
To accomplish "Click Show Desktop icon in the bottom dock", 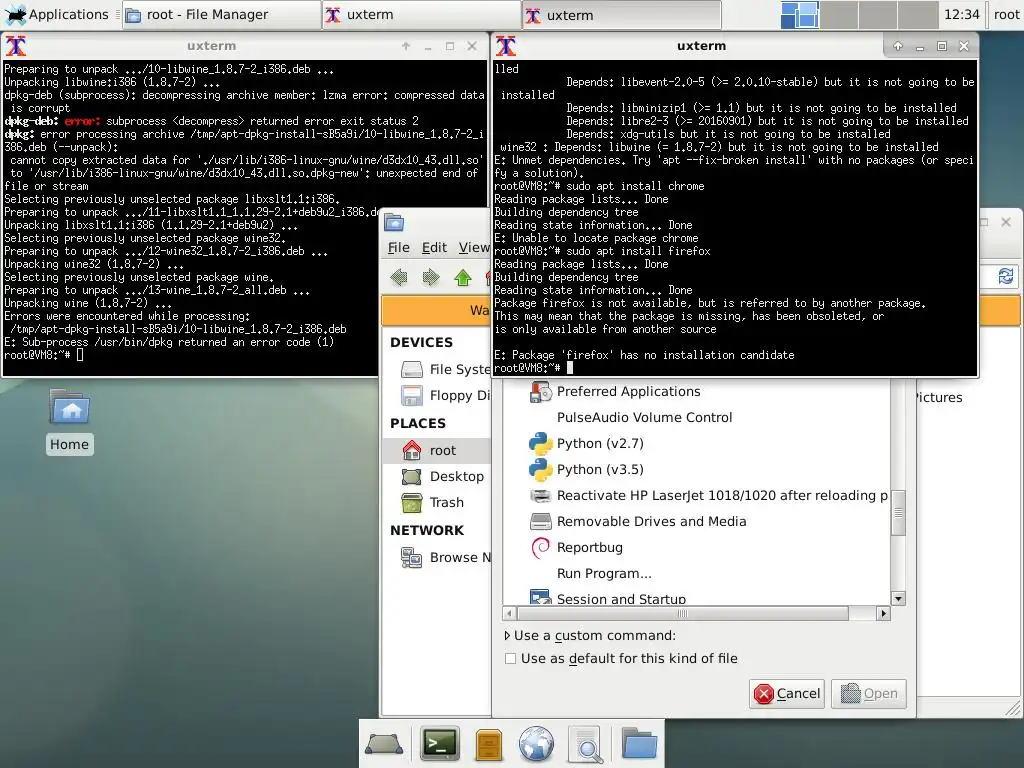I will coord(384,744).
